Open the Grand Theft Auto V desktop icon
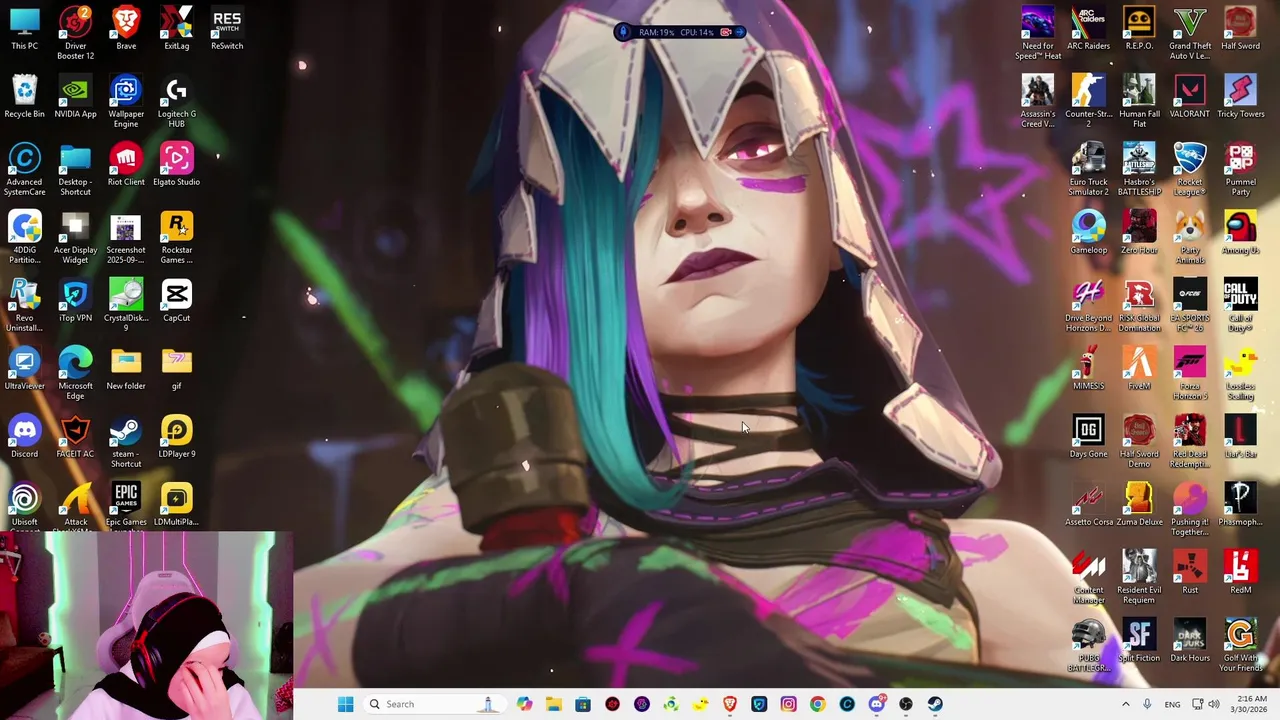 click(x=1190, y=32)
